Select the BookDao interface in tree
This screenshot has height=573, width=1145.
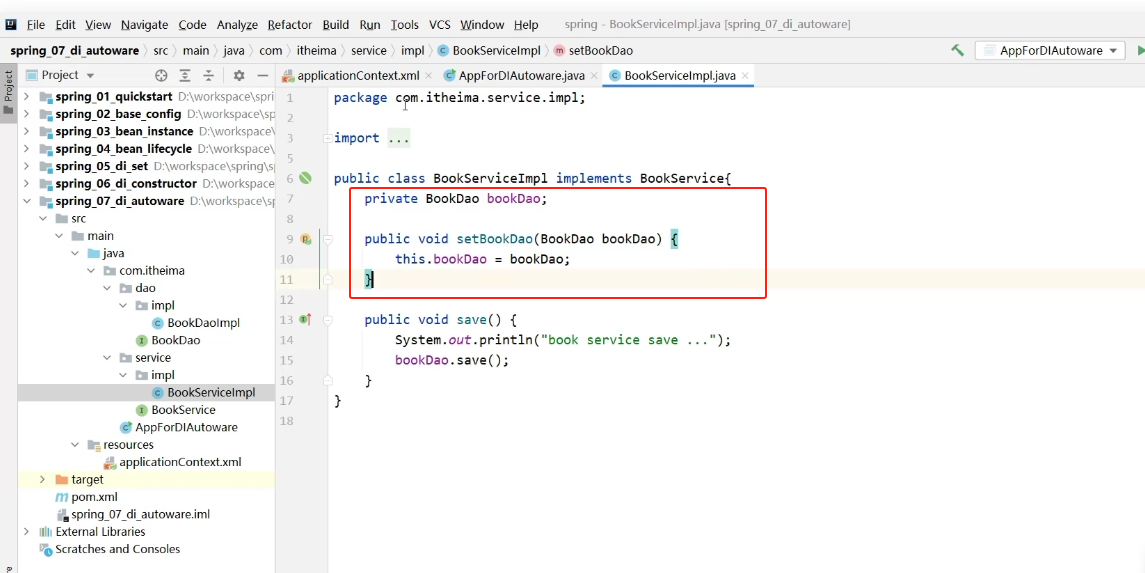[168, 340]
